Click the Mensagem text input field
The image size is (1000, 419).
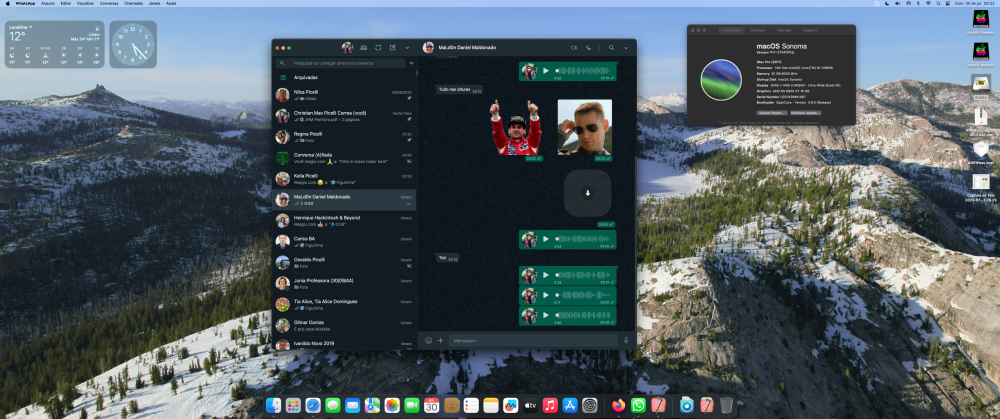point(533,341)
